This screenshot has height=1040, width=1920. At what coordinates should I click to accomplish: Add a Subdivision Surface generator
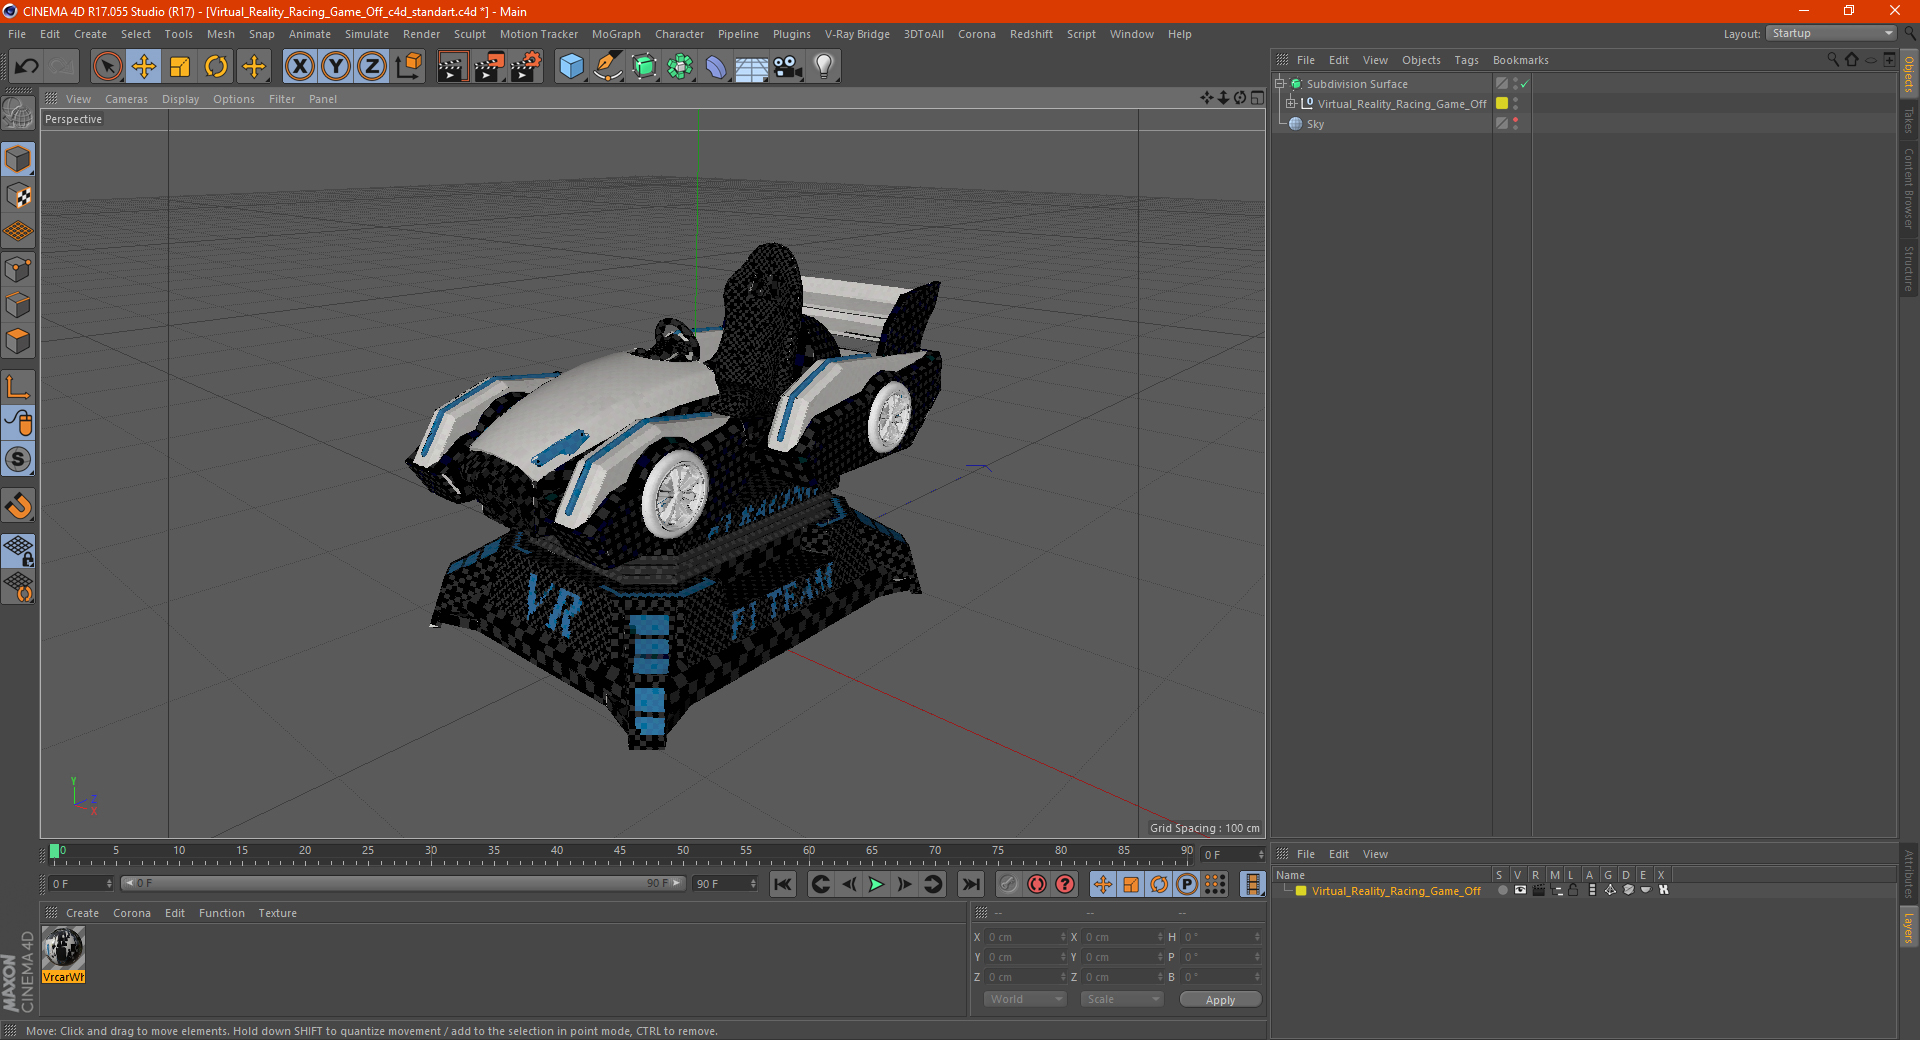pyautogui.click(x=644, y=67)
